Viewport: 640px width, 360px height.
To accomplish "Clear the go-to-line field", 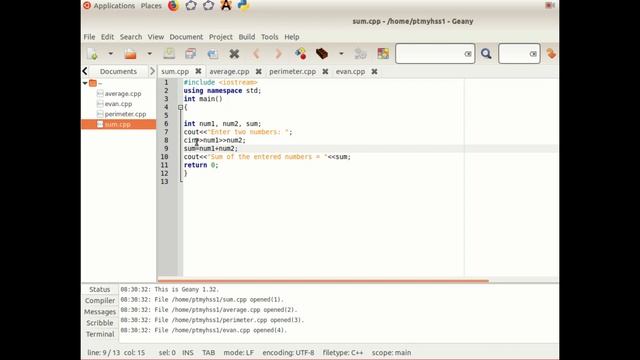I will [x=533, y=54].
